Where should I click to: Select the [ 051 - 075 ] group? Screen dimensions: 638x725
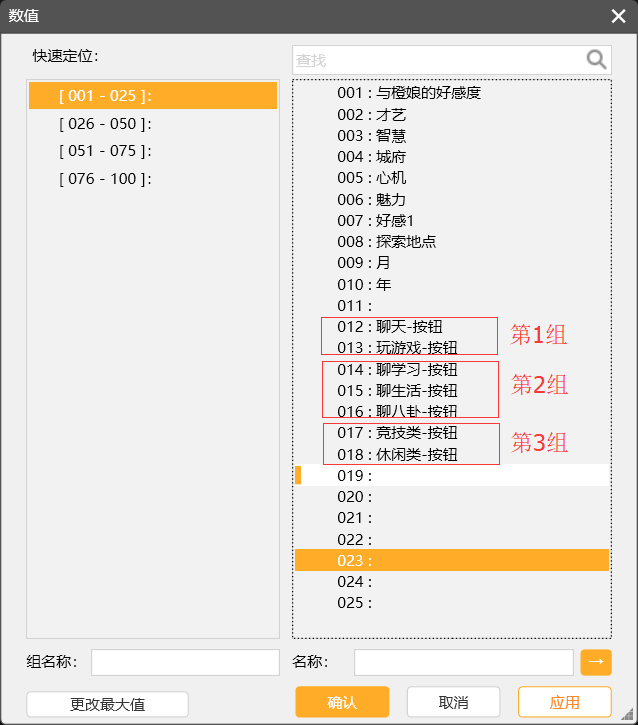click(105, 151)
